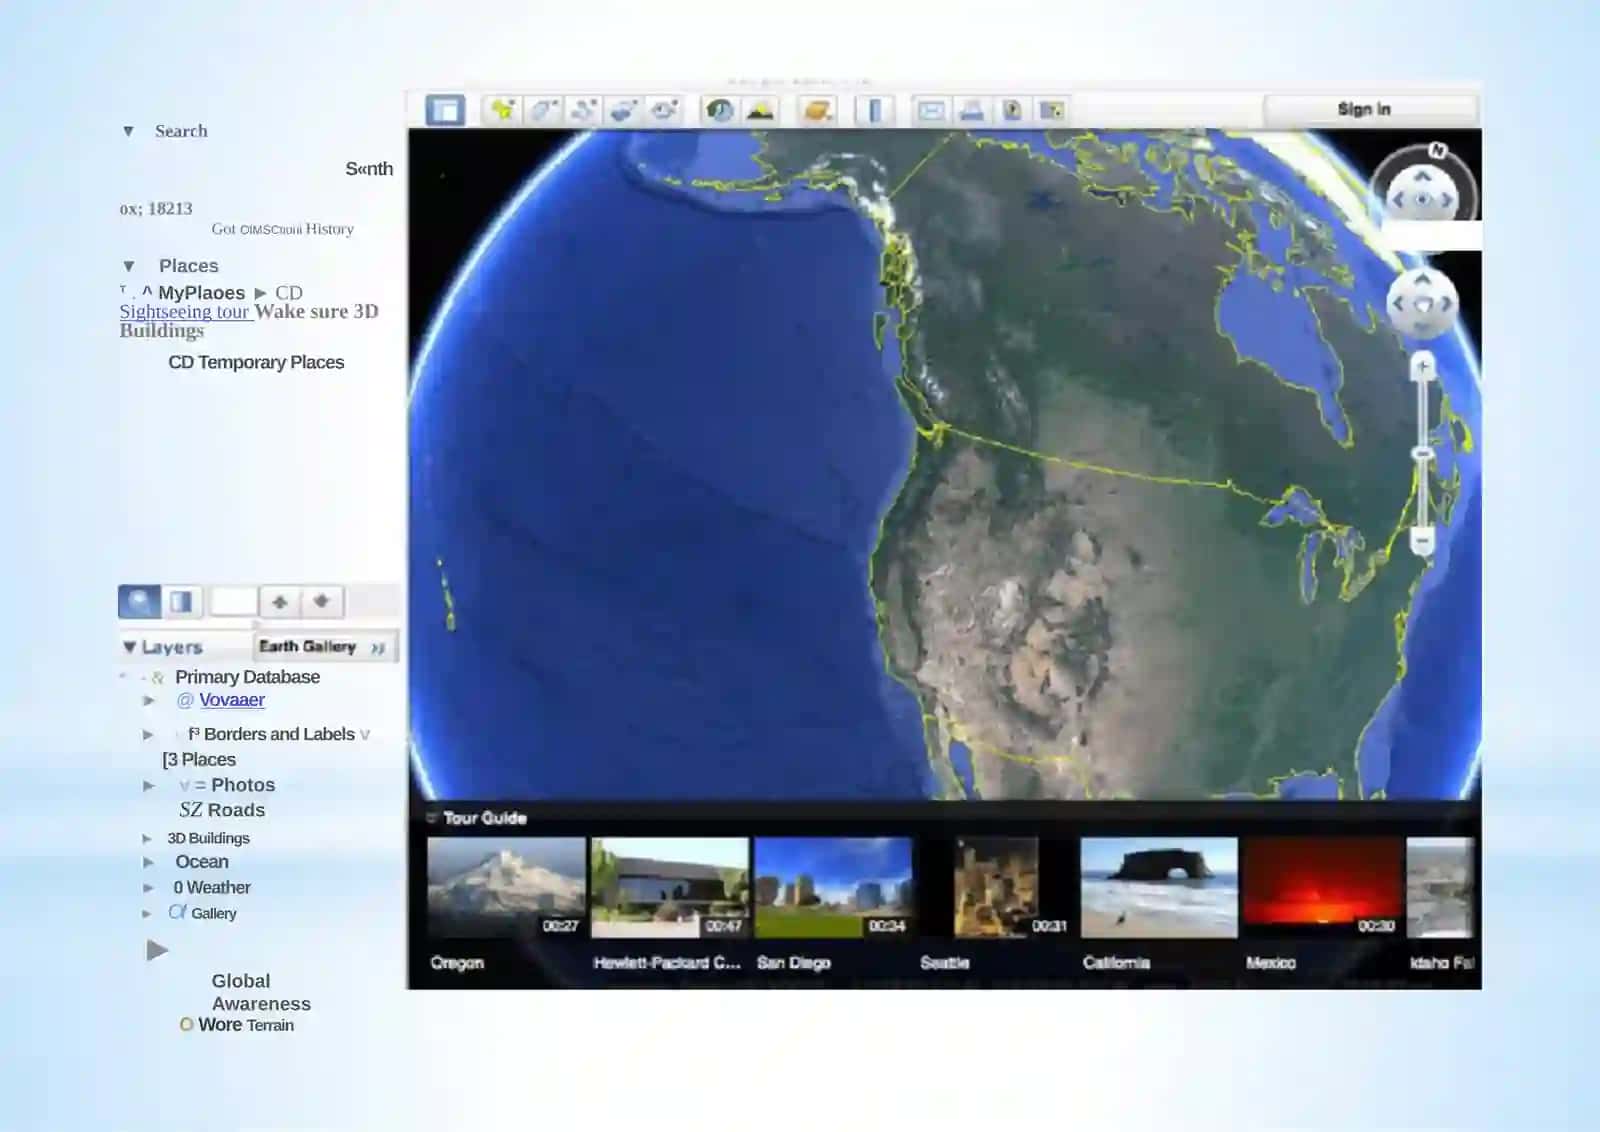Screen dimensions: 1600x1132
Task: Click the eye center of the look joystick
Action: [x=1422, y=200]
